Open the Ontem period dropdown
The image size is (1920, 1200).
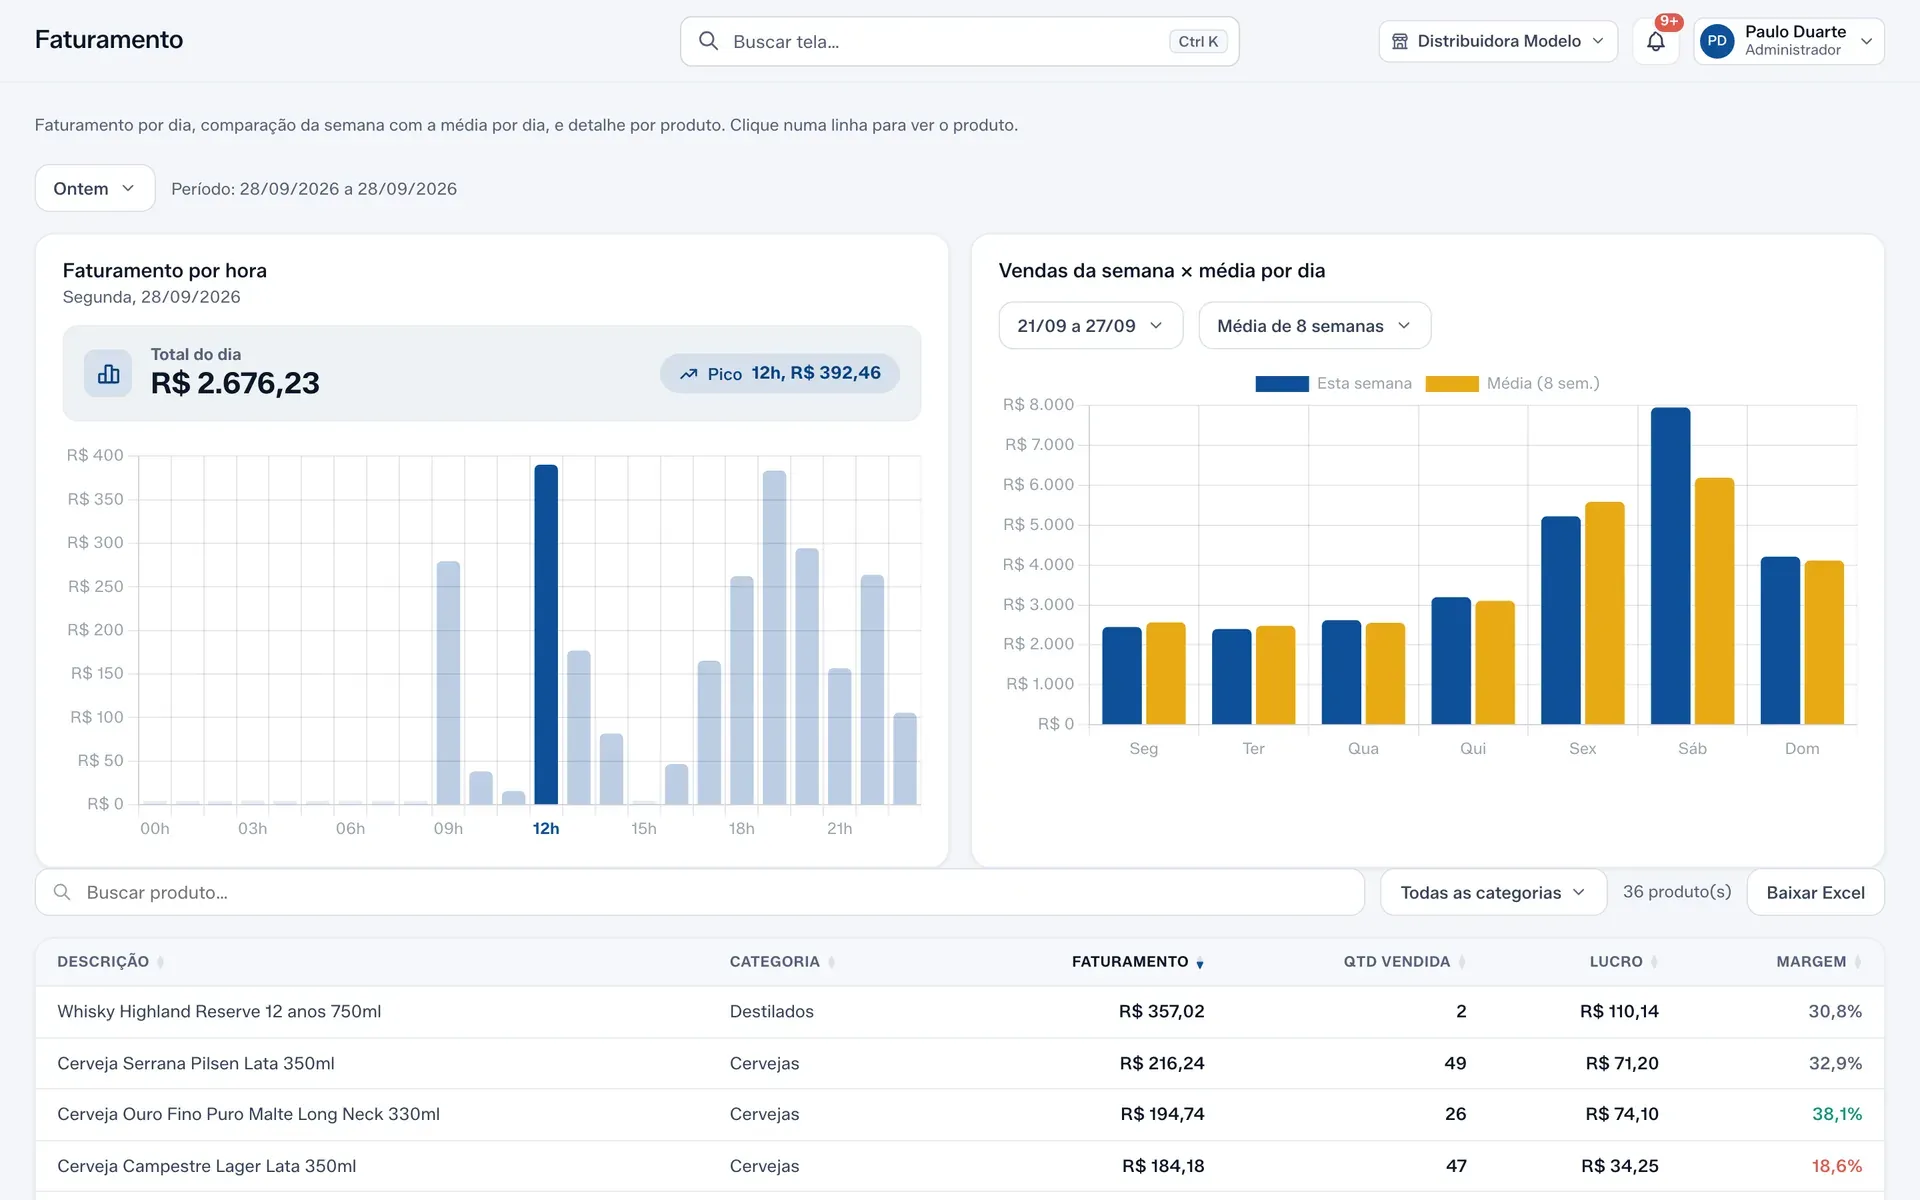(x=95, y=188)
